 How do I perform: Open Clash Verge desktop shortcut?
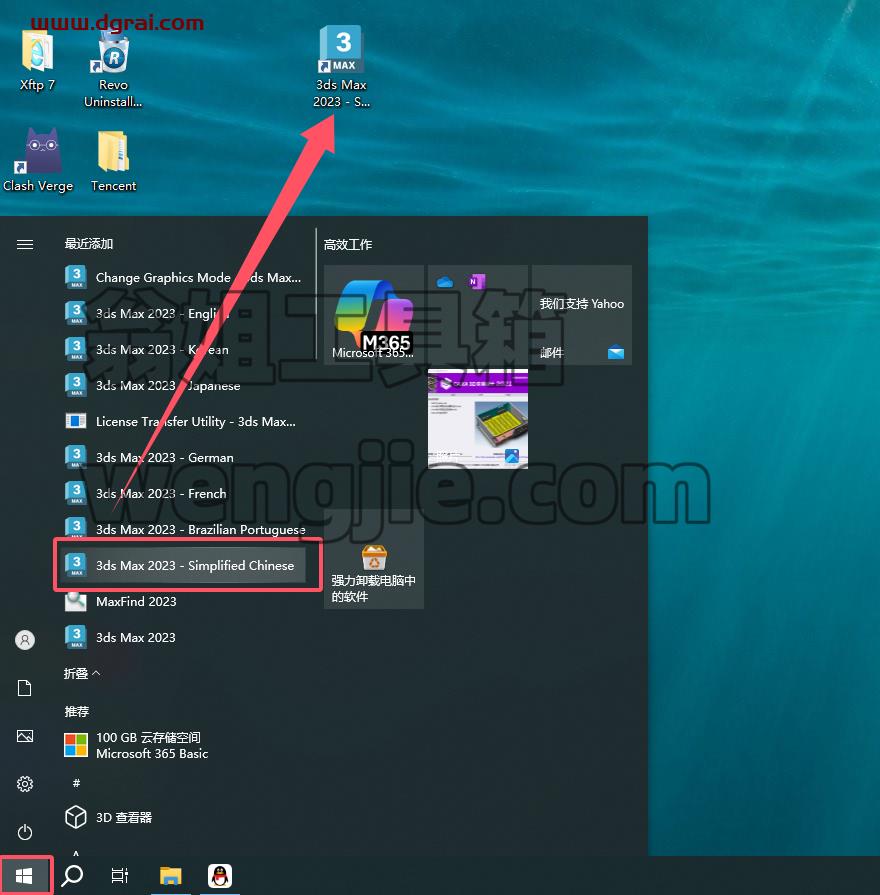(x=38, y=160)
